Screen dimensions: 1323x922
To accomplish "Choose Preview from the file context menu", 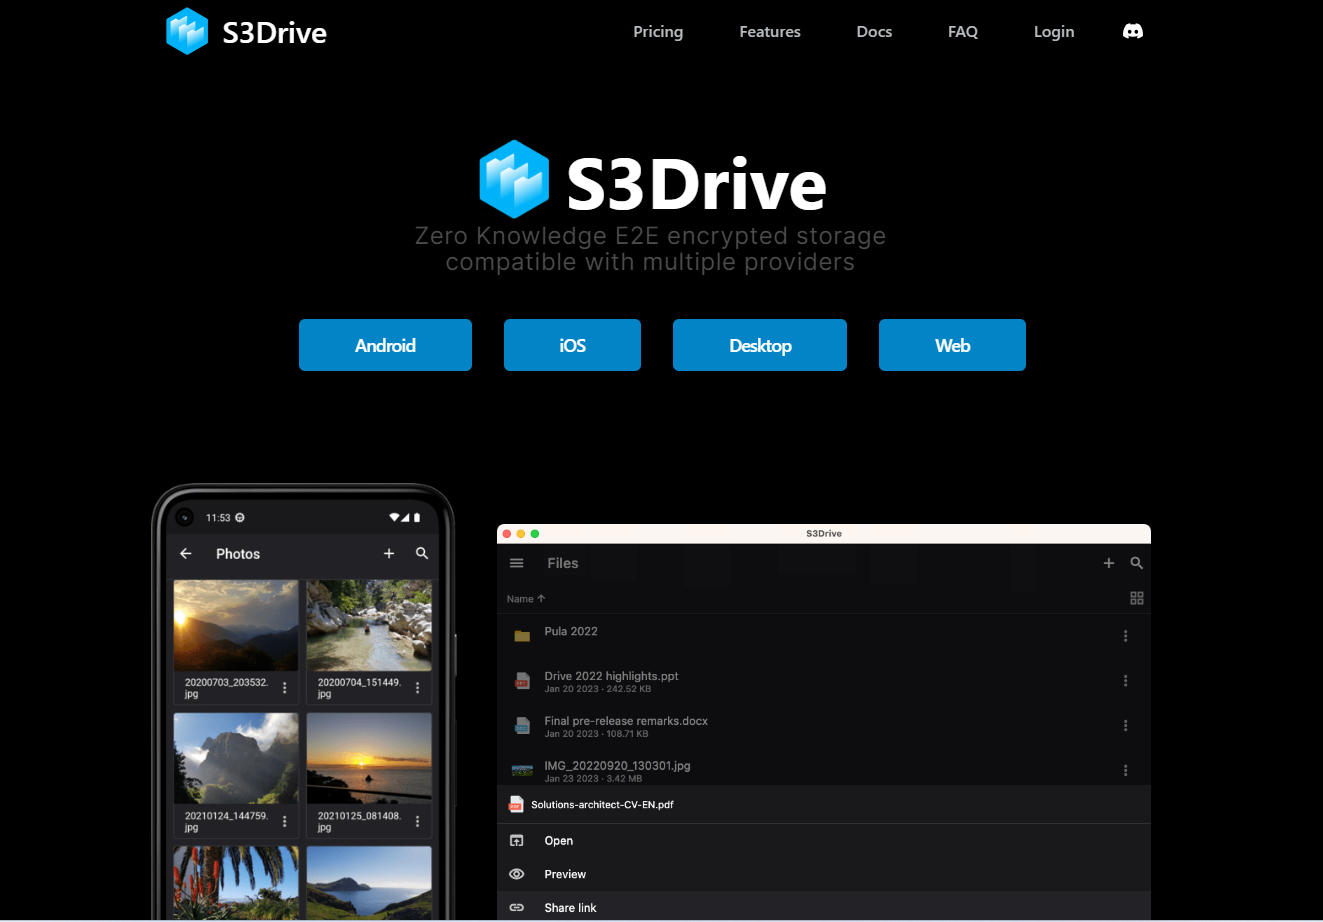I will (565, 874).
